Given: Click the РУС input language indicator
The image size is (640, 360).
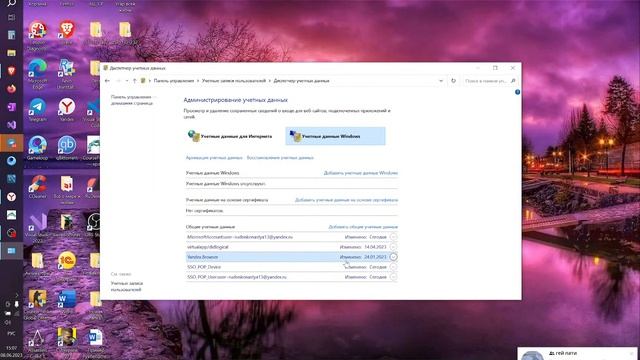Looking at the screenshot, I should [x=11, y=333].
